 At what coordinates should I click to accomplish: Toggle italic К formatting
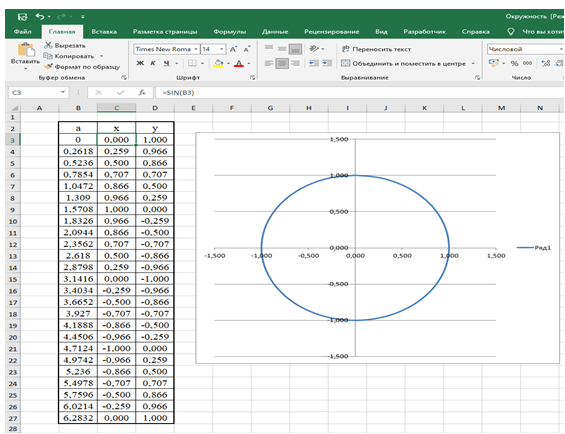[153, 63]
